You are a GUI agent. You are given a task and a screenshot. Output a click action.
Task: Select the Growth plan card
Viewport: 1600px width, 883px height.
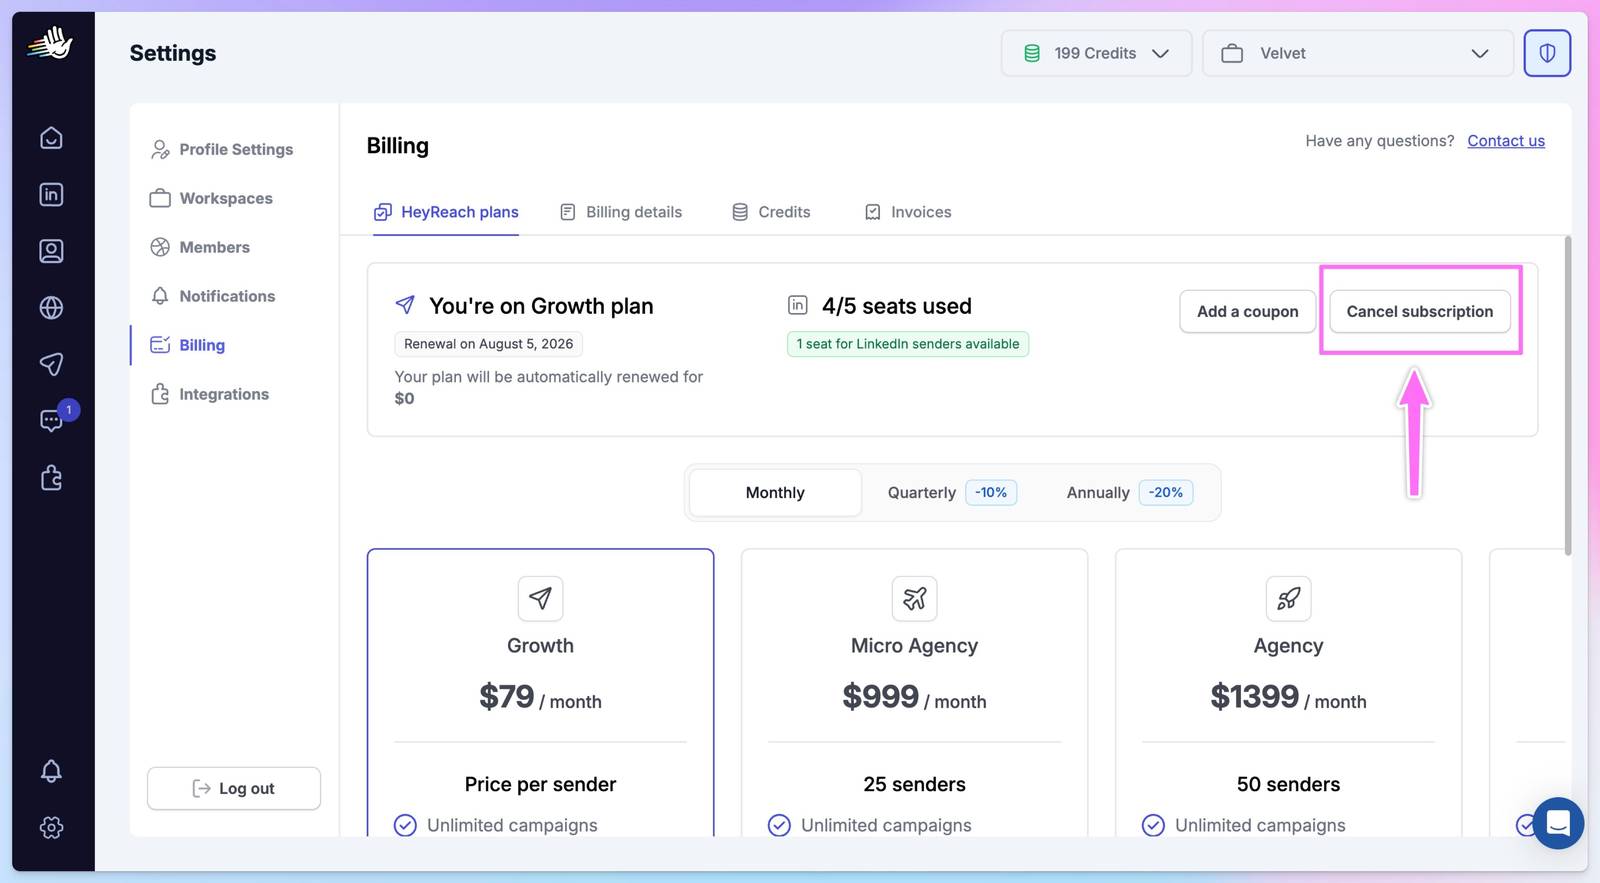click(540, 692)
